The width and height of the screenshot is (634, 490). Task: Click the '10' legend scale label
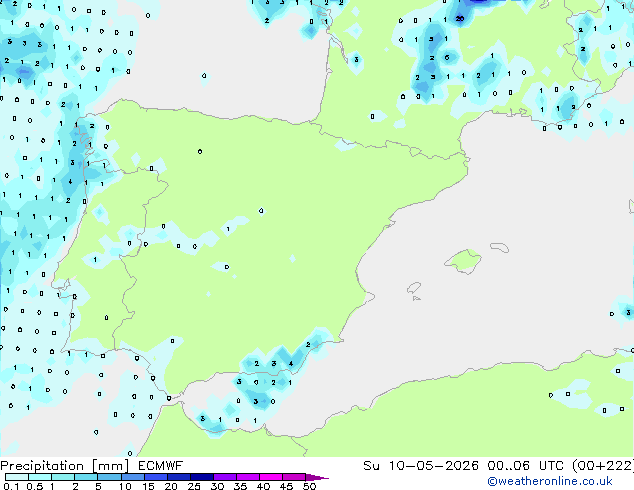click(x=125, y=486)
